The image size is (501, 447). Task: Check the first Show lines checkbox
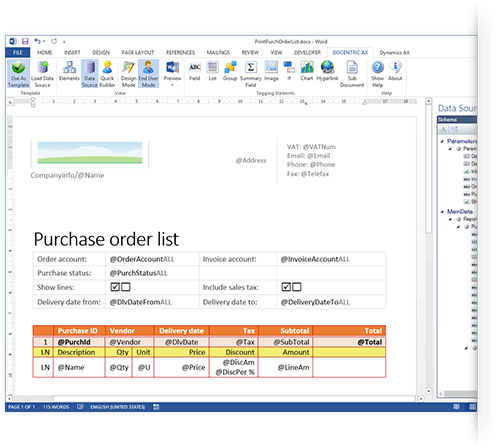click(115, 287)
